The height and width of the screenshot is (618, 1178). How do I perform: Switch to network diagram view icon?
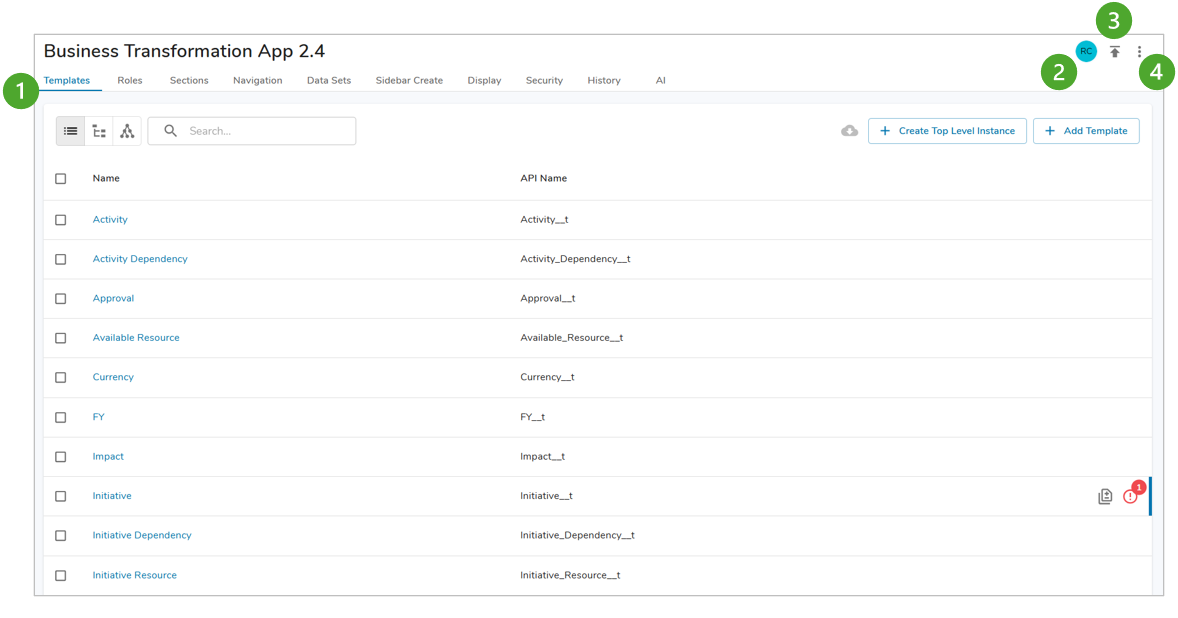click(127, 131)
